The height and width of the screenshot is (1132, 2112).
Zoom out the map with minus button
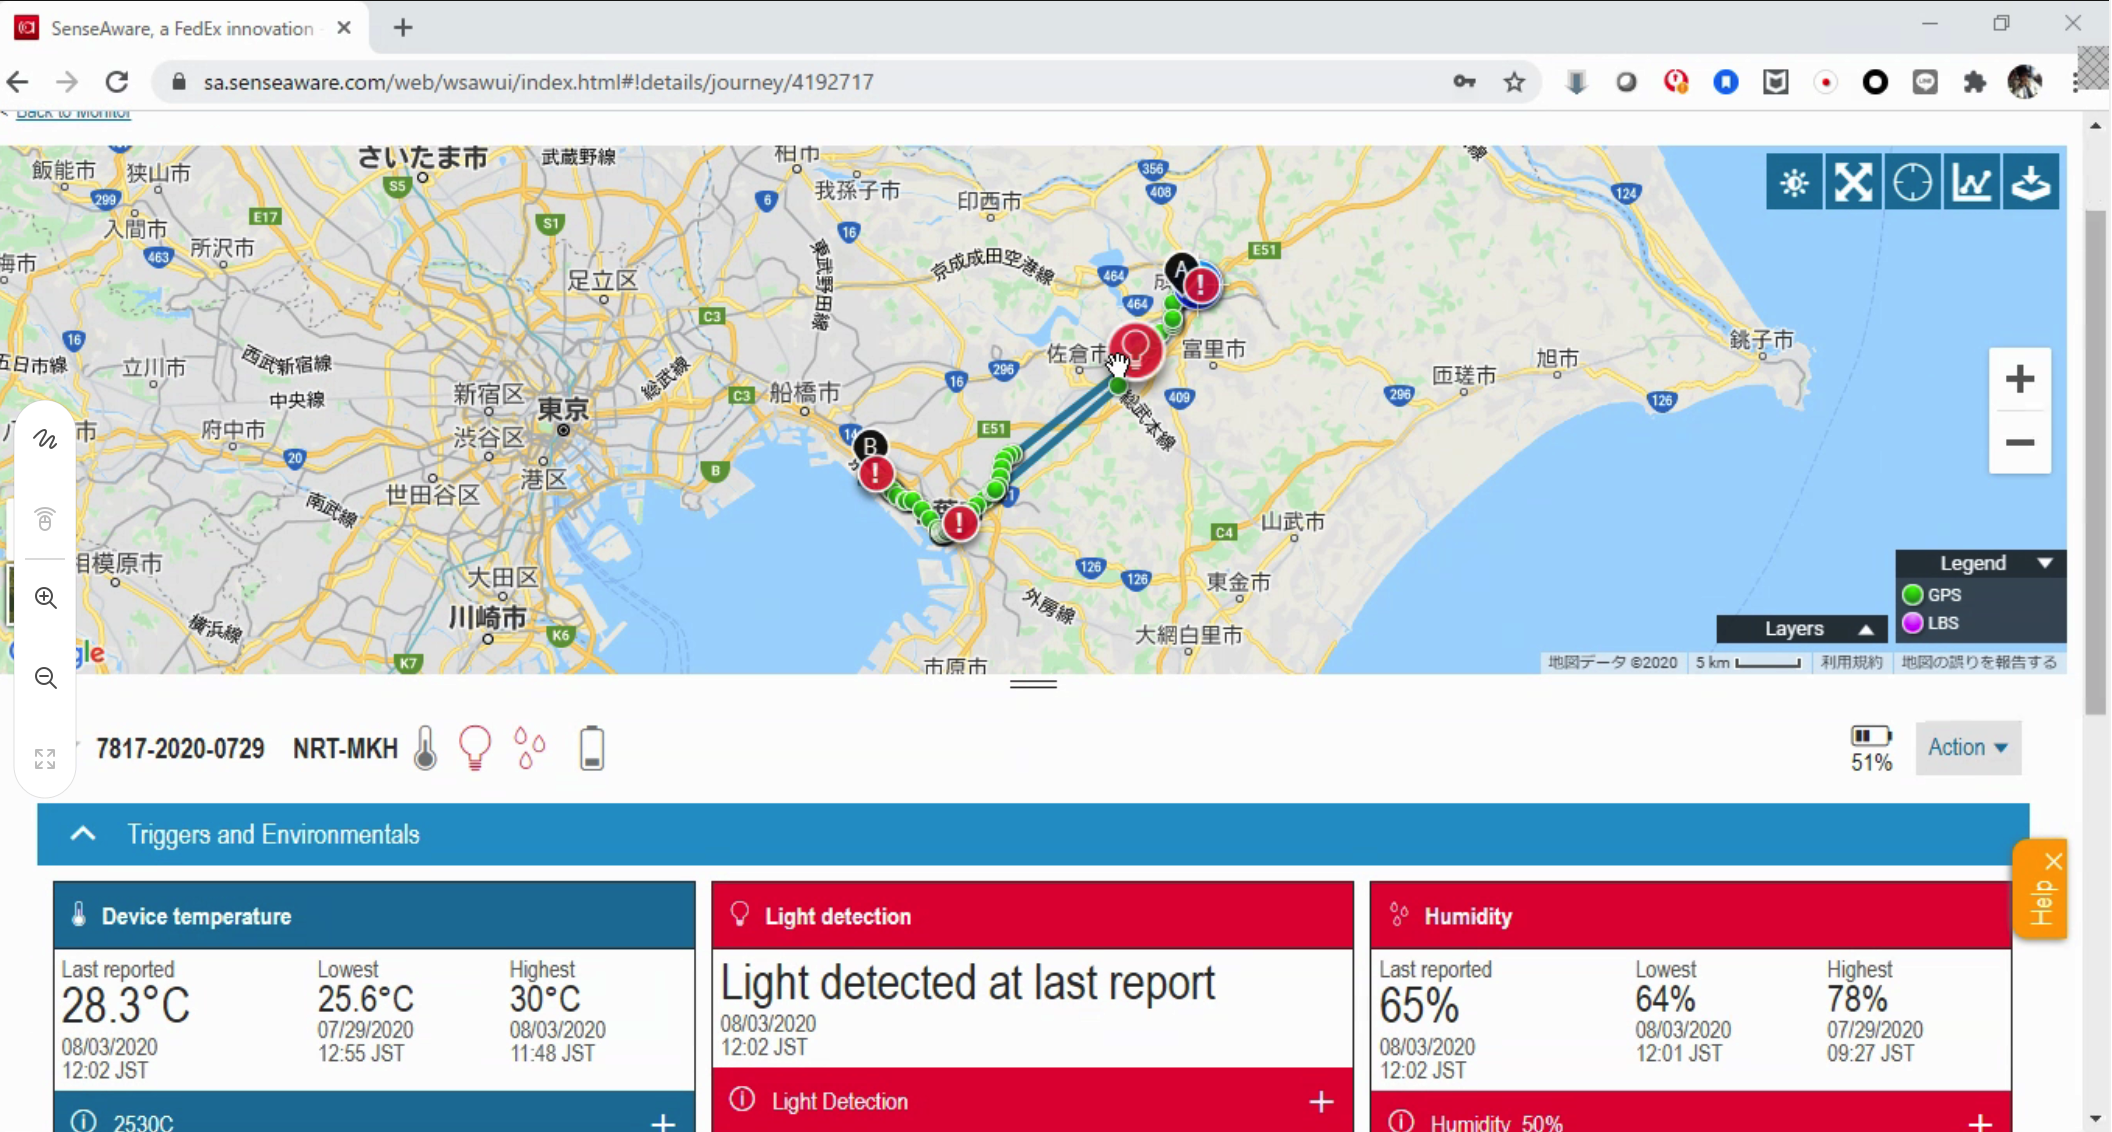pyautogui.click(x=2020, y=442)
